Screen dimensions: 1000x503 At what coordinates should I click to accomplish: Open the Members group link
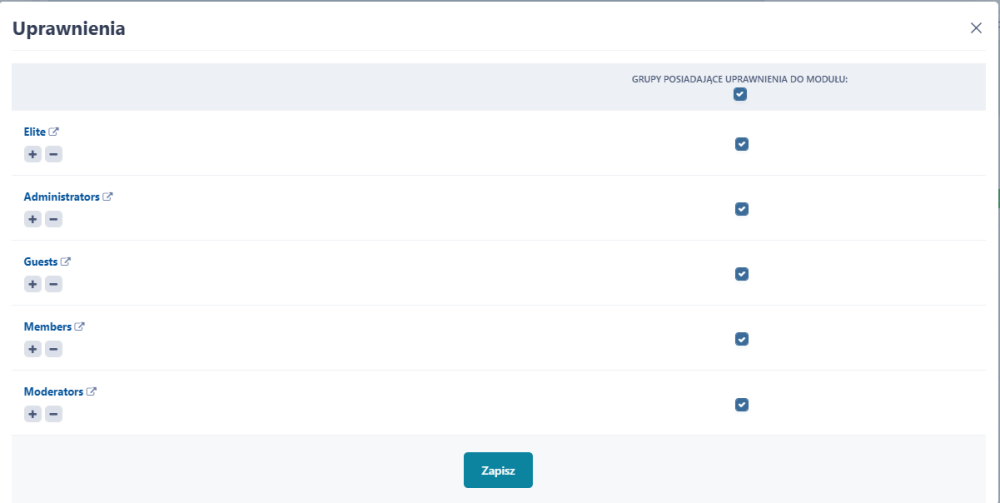(47, 327)
